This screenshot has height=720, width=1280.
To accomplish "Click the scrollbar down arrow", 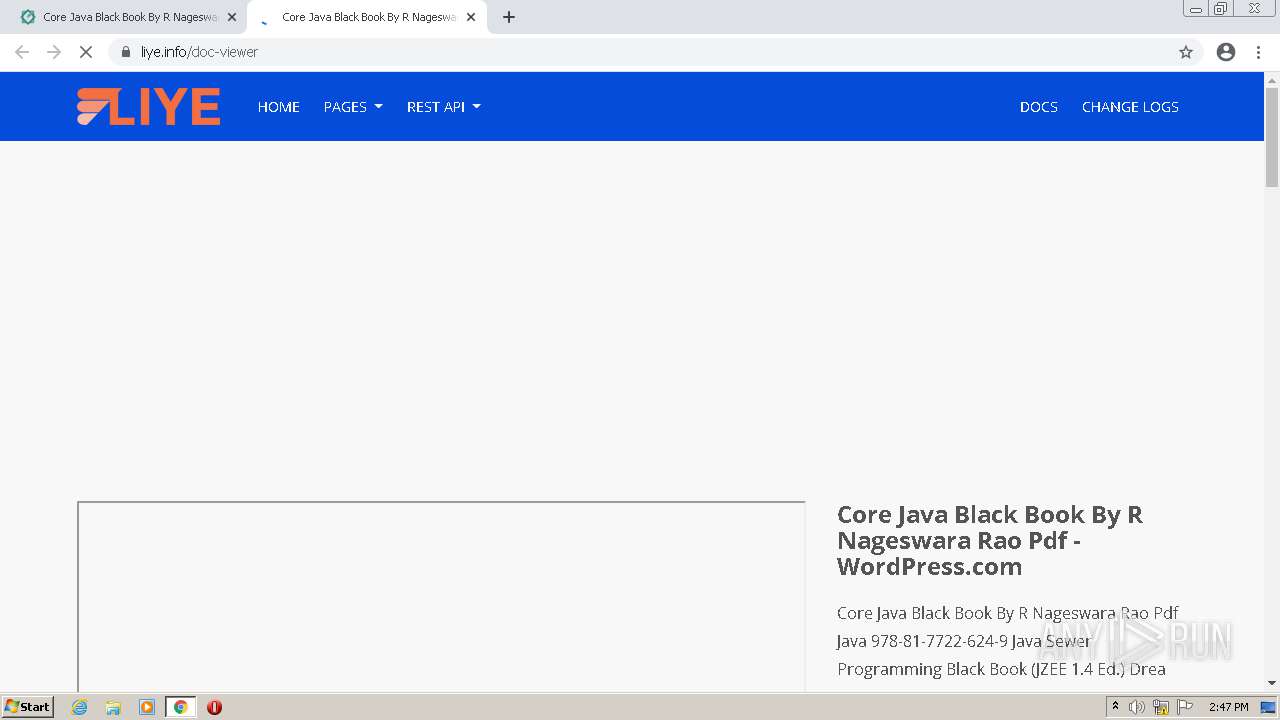I will [1272, 683].
